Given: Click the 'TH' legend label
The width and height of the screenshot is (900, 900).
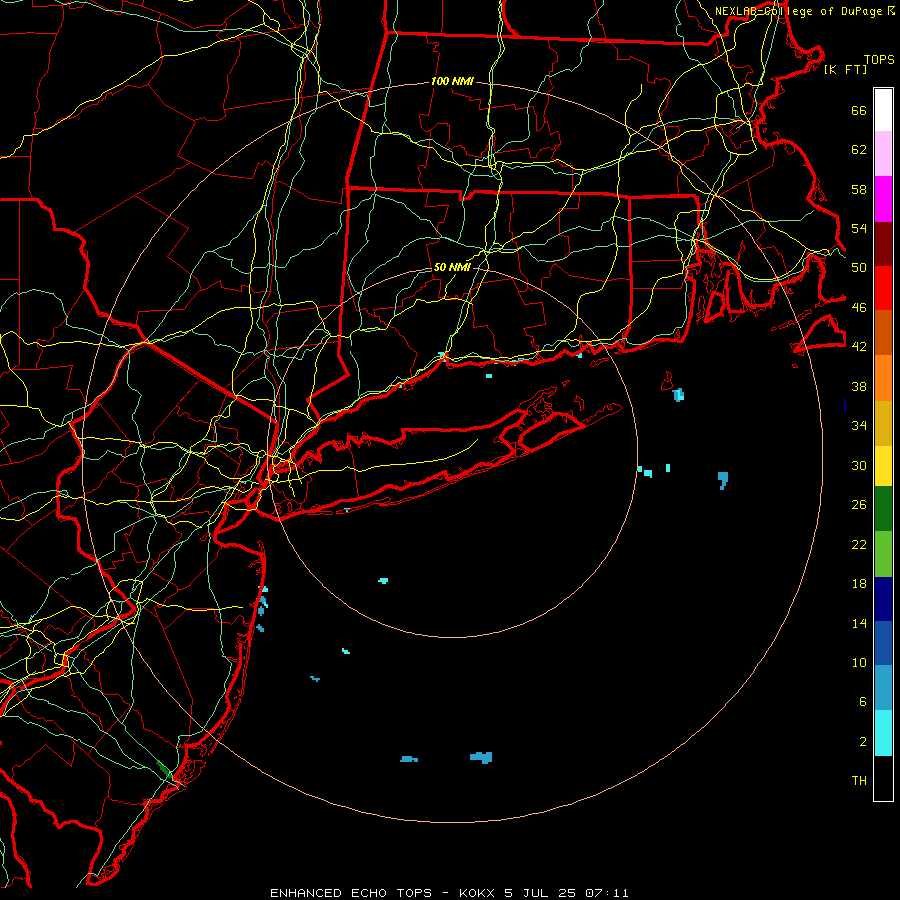Looking at the screenshot, I should pos(859,780).
